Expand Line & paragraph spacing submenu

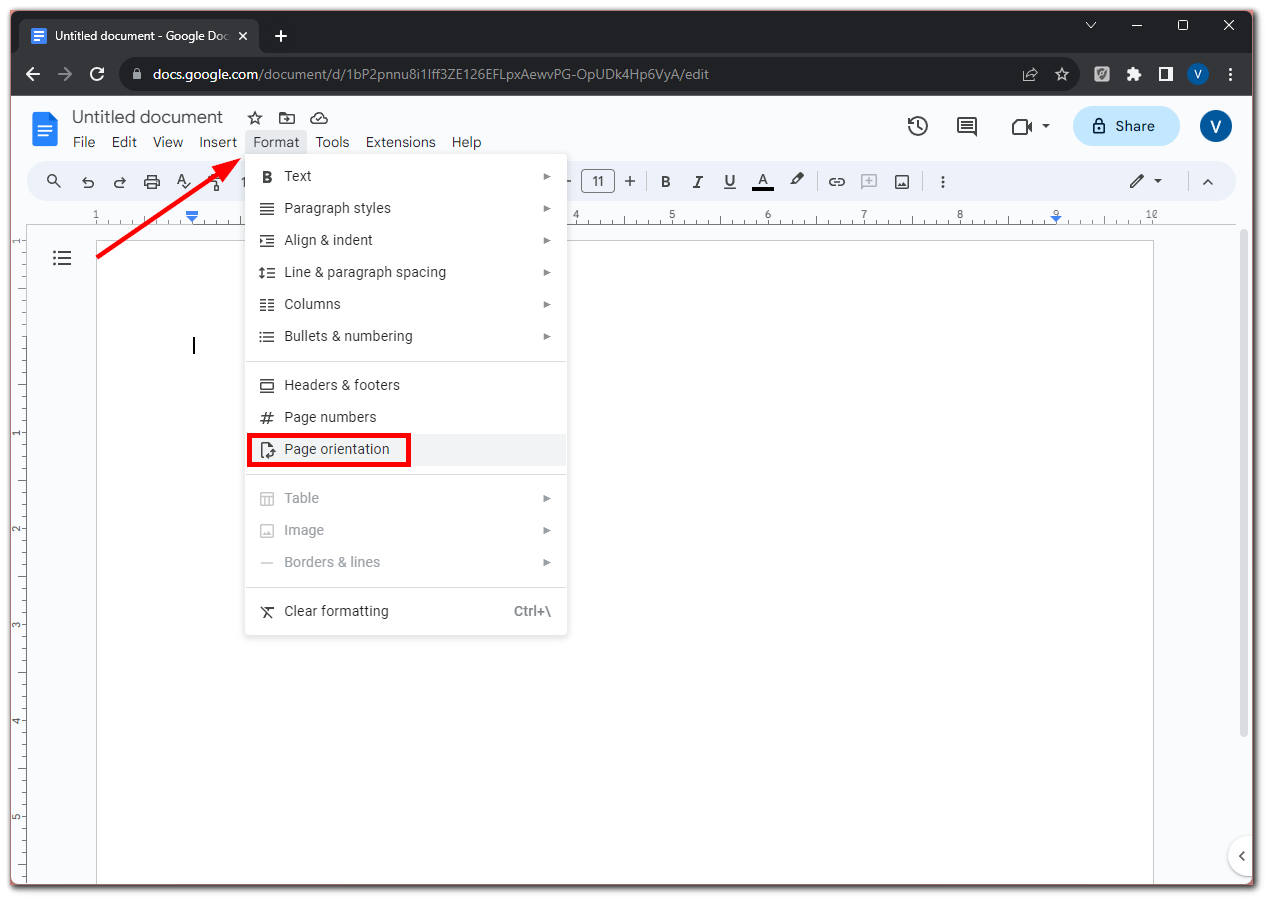(x=406, y=272)
